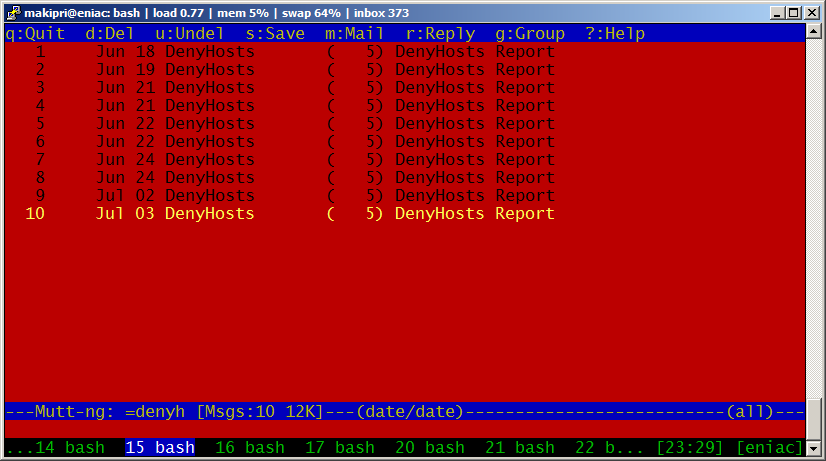Click the PuTTY icon in title bar
This screenshot has width=826, height=461.
pos(13,13)
